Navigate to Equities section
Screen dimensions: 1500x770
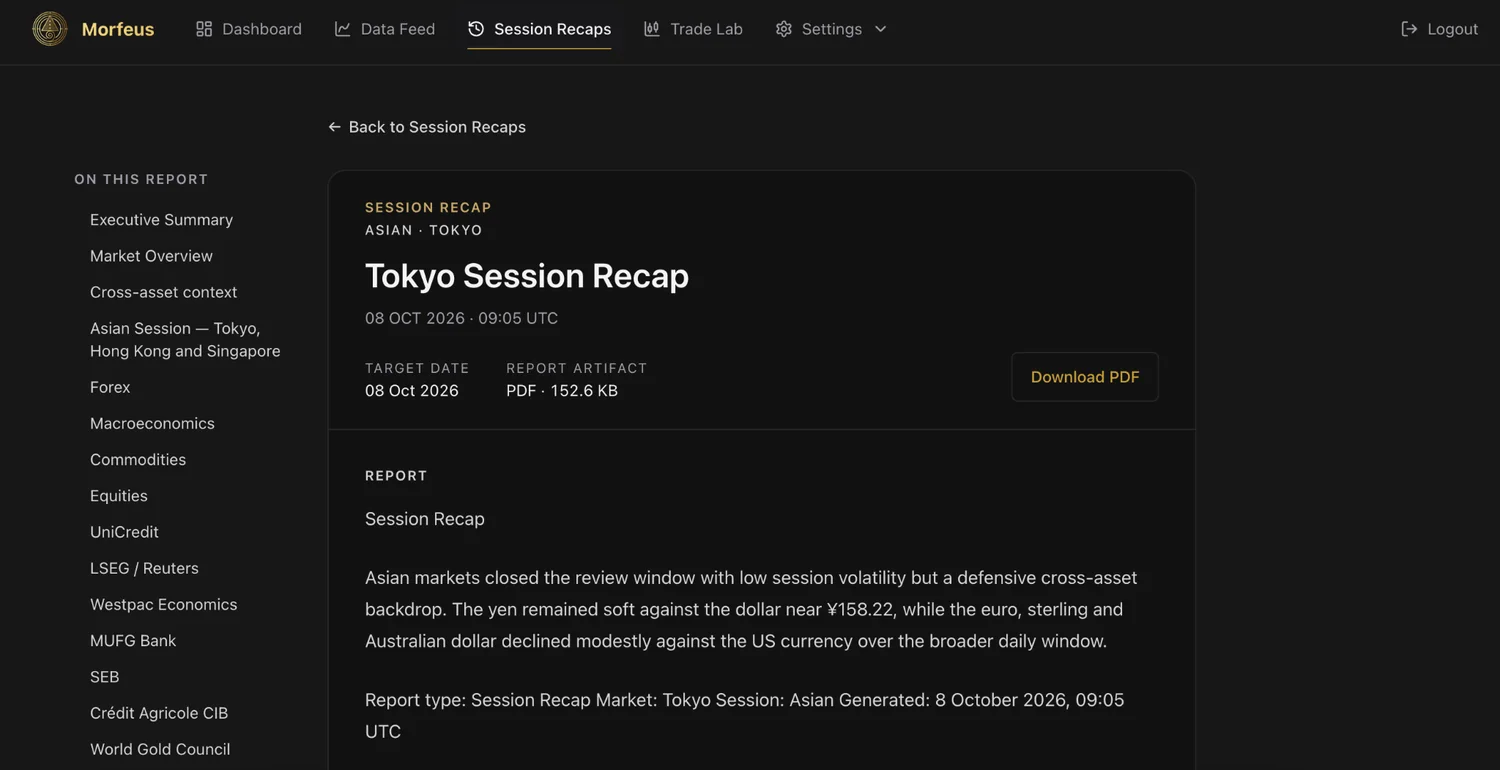tap(119, 496)
